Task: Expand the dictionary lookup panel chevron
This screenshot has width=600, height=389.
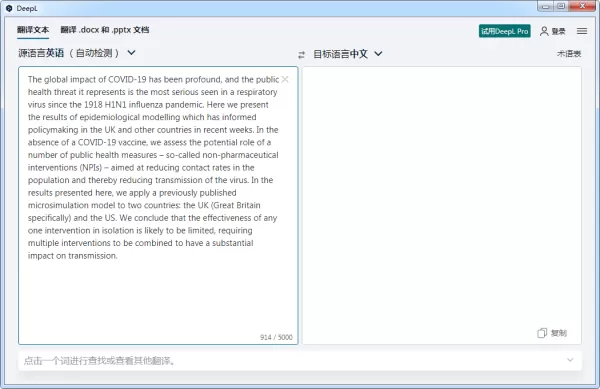Action: pos(570,360)
